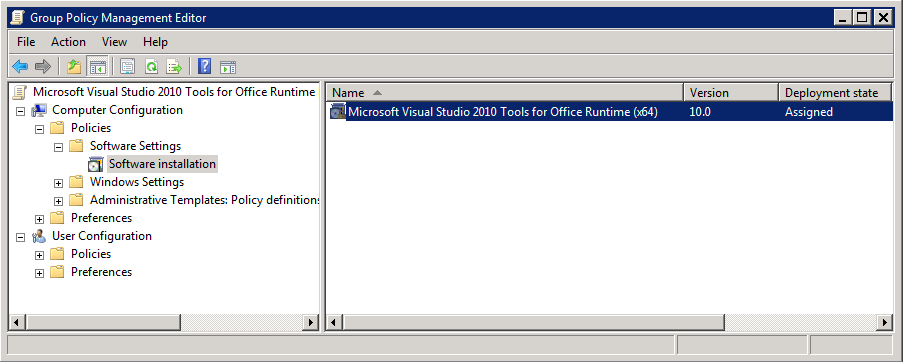Select the Office Runtime (x64) package row

tap(610, 112)
